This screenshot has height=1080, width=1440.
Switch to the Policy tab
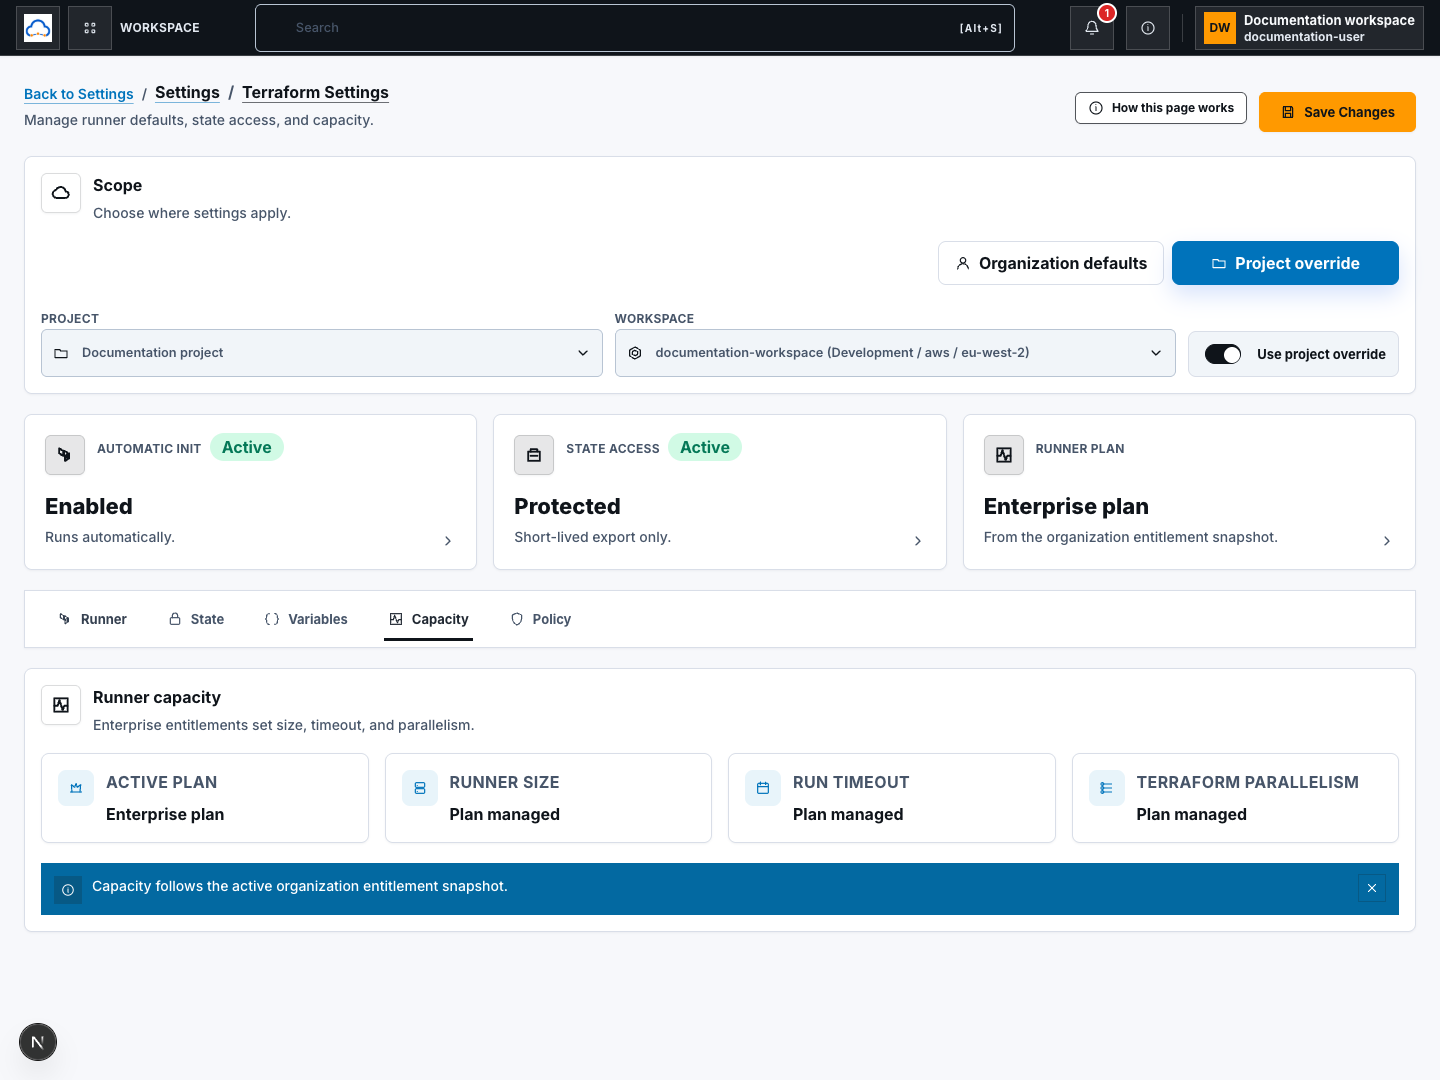540,619
